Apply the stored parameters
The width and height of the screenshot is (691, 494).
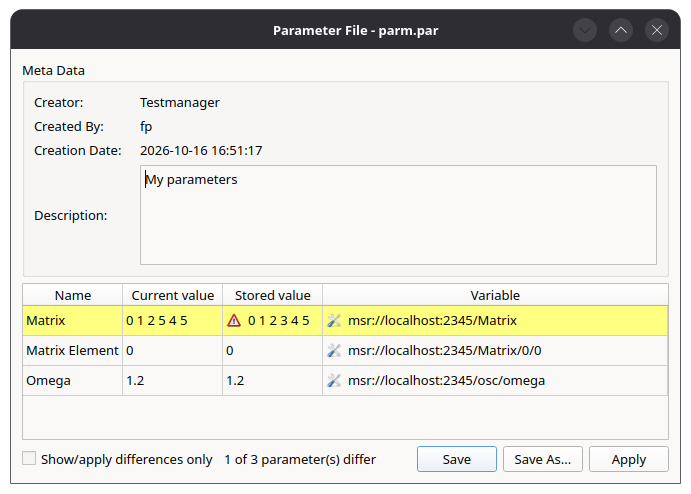(x=628, y=459)
